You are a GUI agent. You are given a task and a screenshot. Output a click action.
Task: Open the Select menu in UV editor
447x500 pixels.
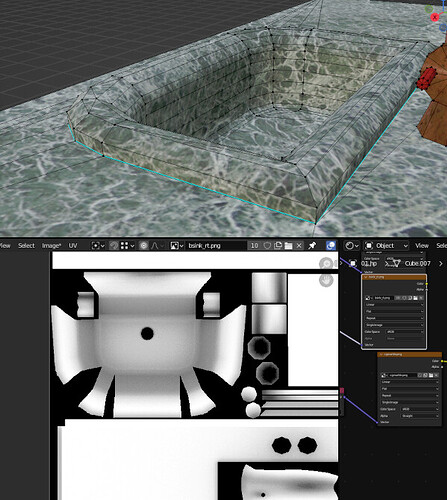click(26, 246)
